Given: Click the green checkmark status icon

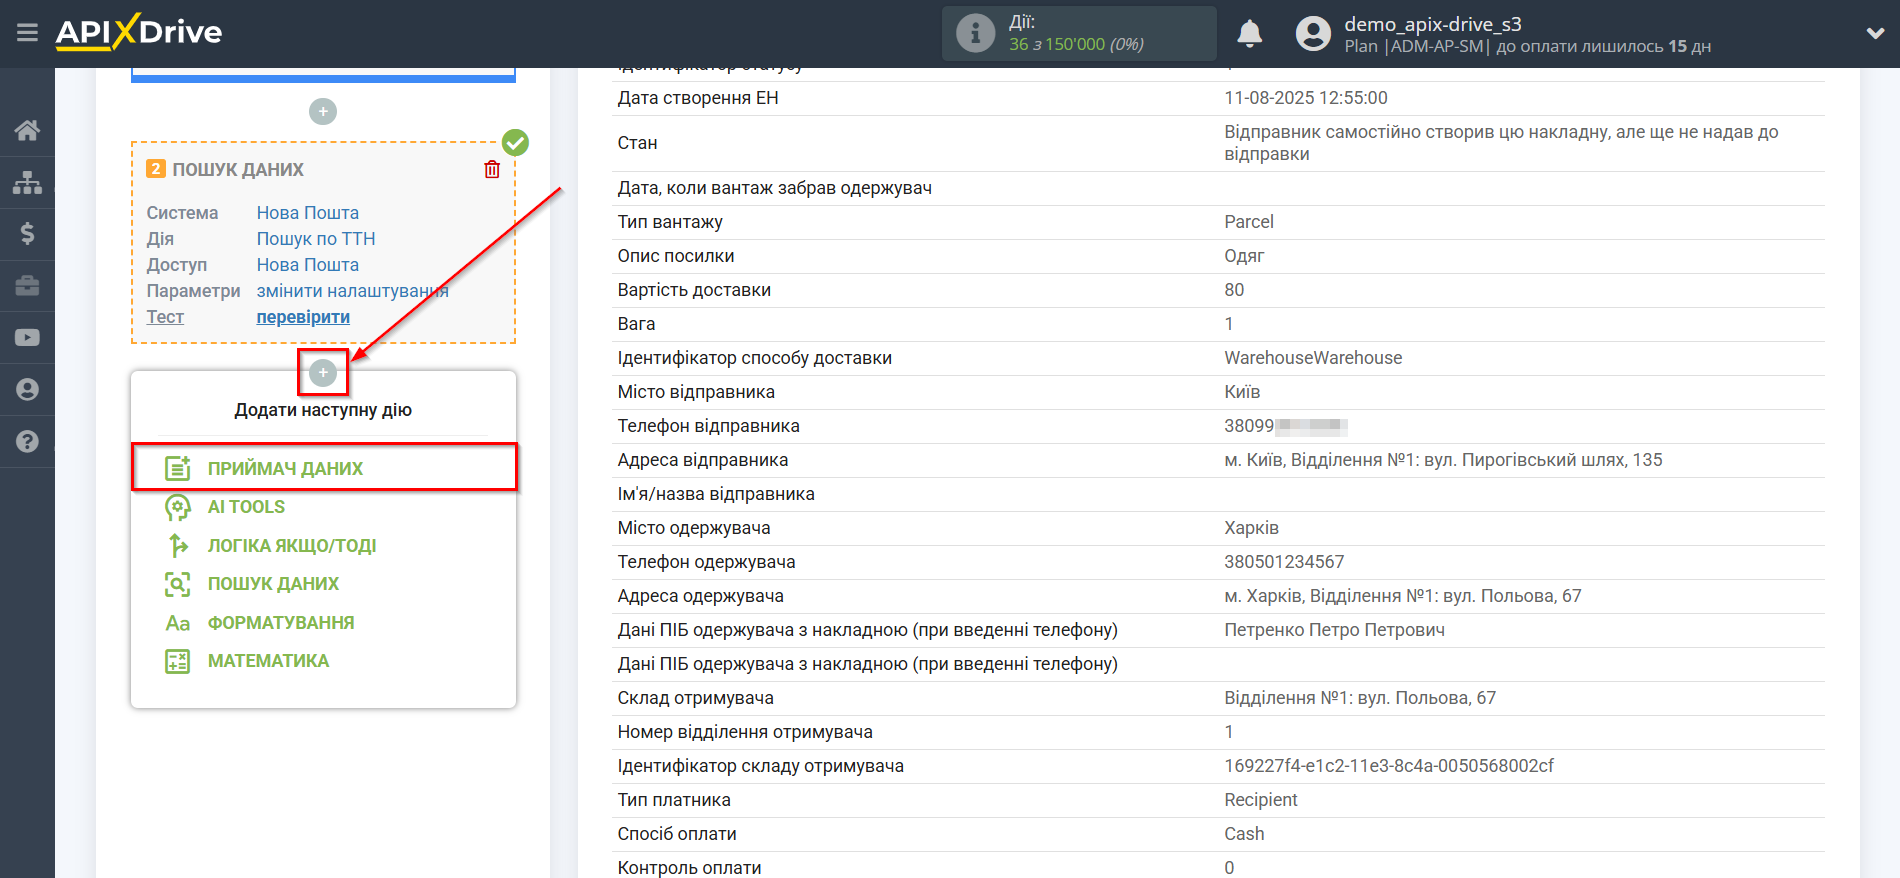Looking at the screenshot, I should tap(515, 143).
